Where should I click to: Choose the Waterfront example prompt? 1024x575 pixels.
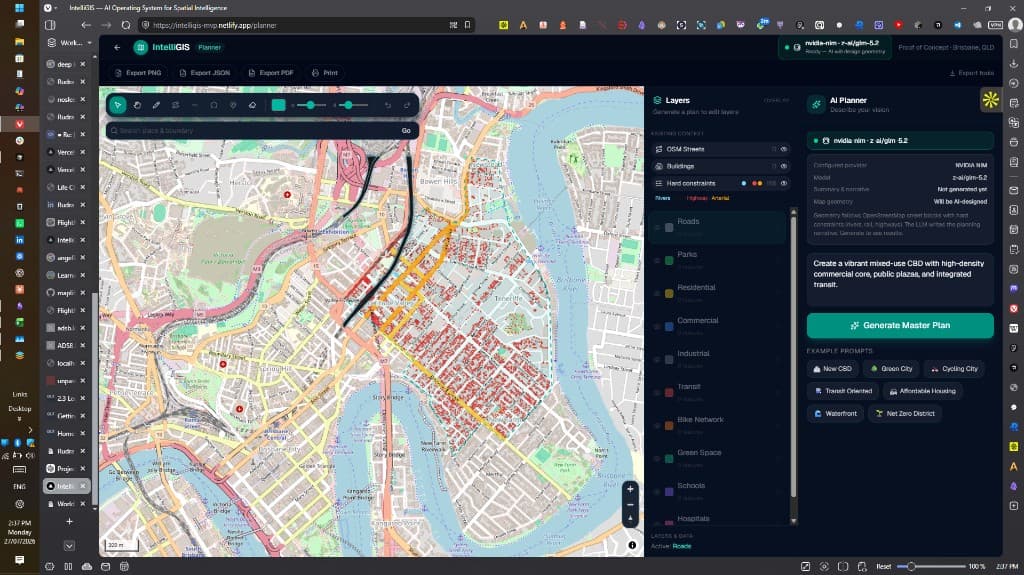[x=835, y=413]
